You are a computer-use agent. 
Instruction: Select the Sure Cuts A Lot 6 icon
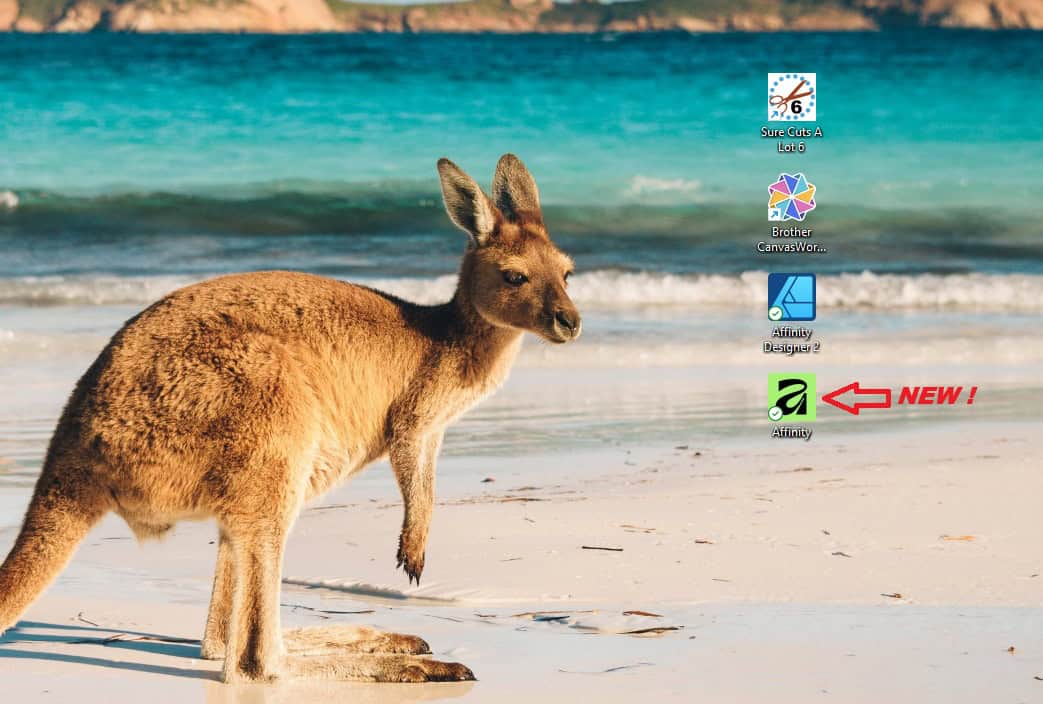point(792,97)
